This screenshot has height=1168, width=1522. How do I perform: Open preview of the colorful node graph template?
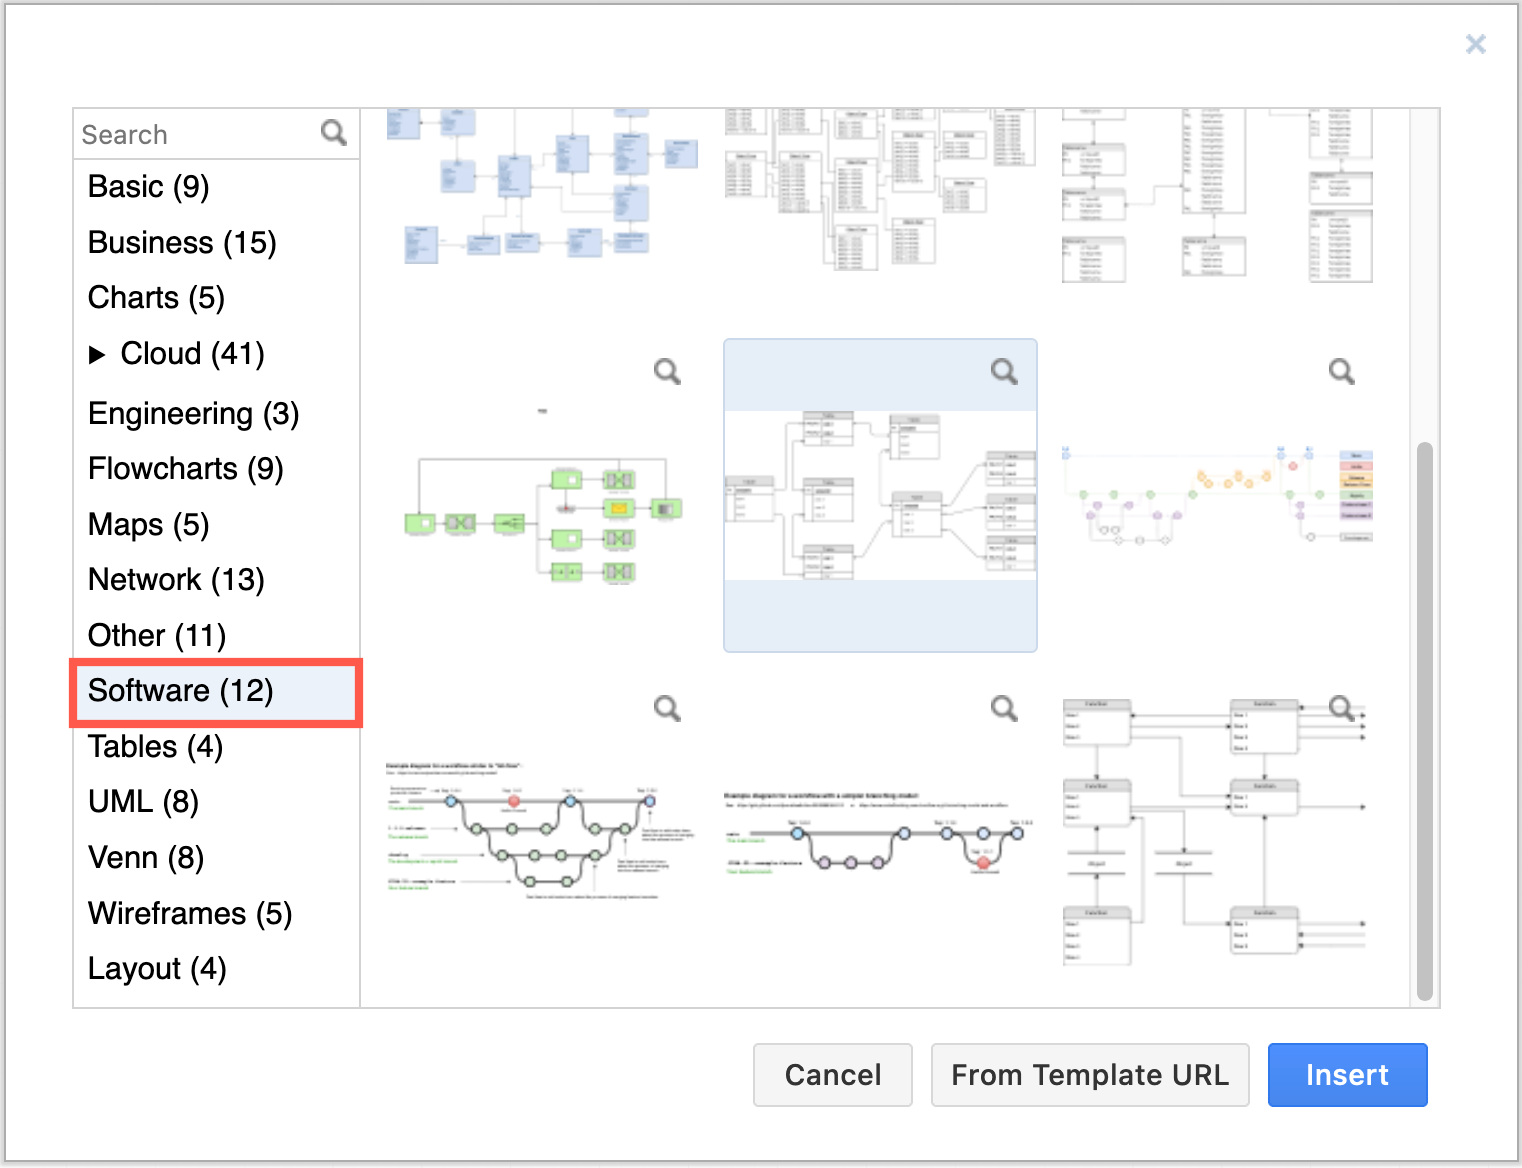pyautogui.click(x=1341, y=370)
